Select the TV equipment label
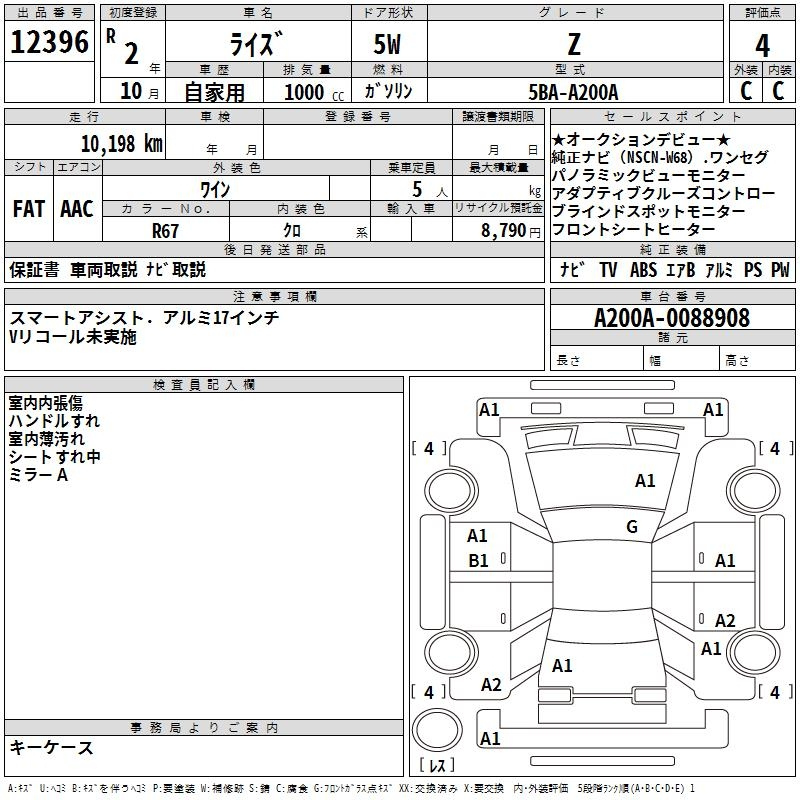The image size is (800, 800). pyautogui.click(x=608, y=270)
